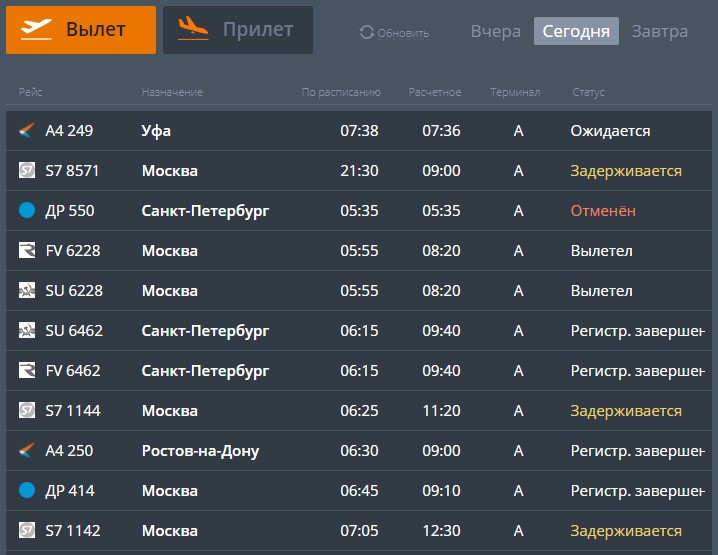Select flight number S7 1144
The image size is (718, 555).
pos(73,410)
